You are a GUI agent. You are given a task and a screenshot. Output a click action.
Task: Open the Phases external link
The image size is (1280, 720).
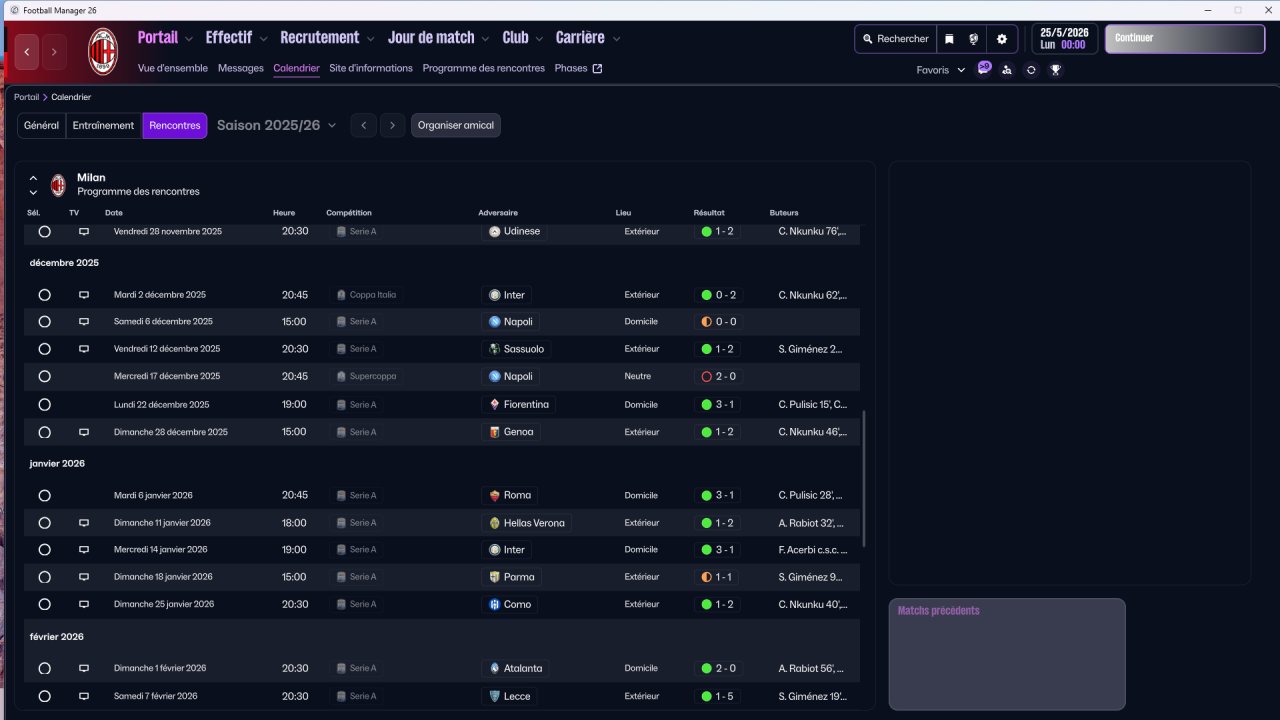(579, 69)
